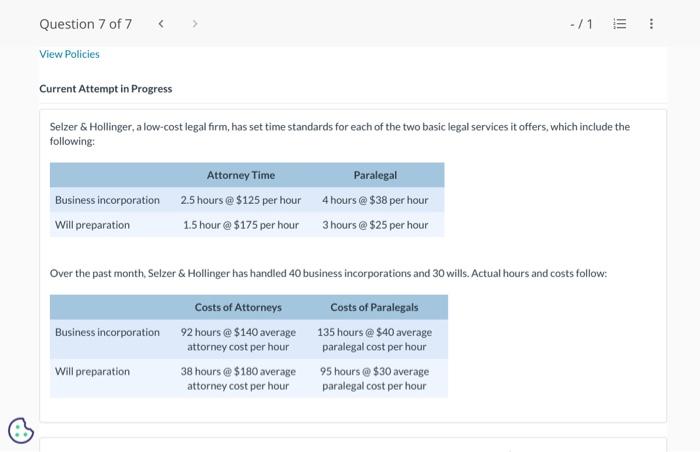Click the '- / 1' score indicator
The height and width of the screenshot is (452, 700).
click(x=581, y=24)
